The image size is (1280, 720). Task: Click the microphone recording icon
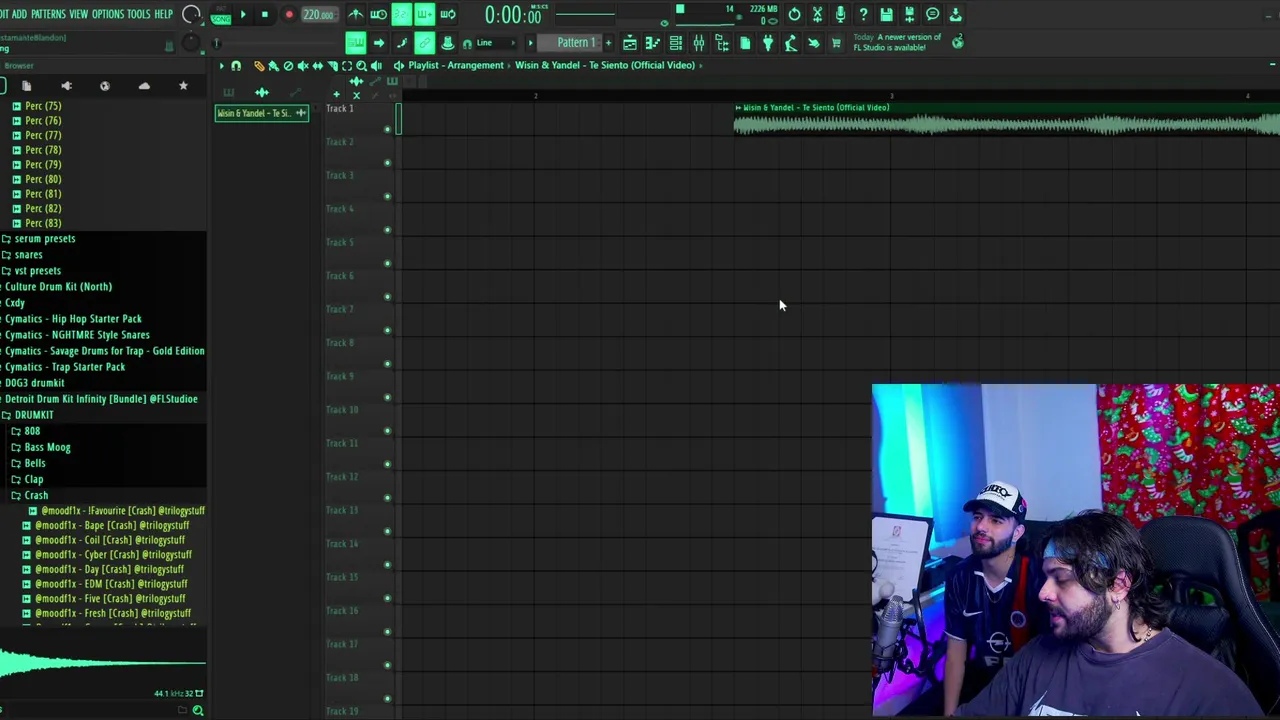tap(840, 14)
